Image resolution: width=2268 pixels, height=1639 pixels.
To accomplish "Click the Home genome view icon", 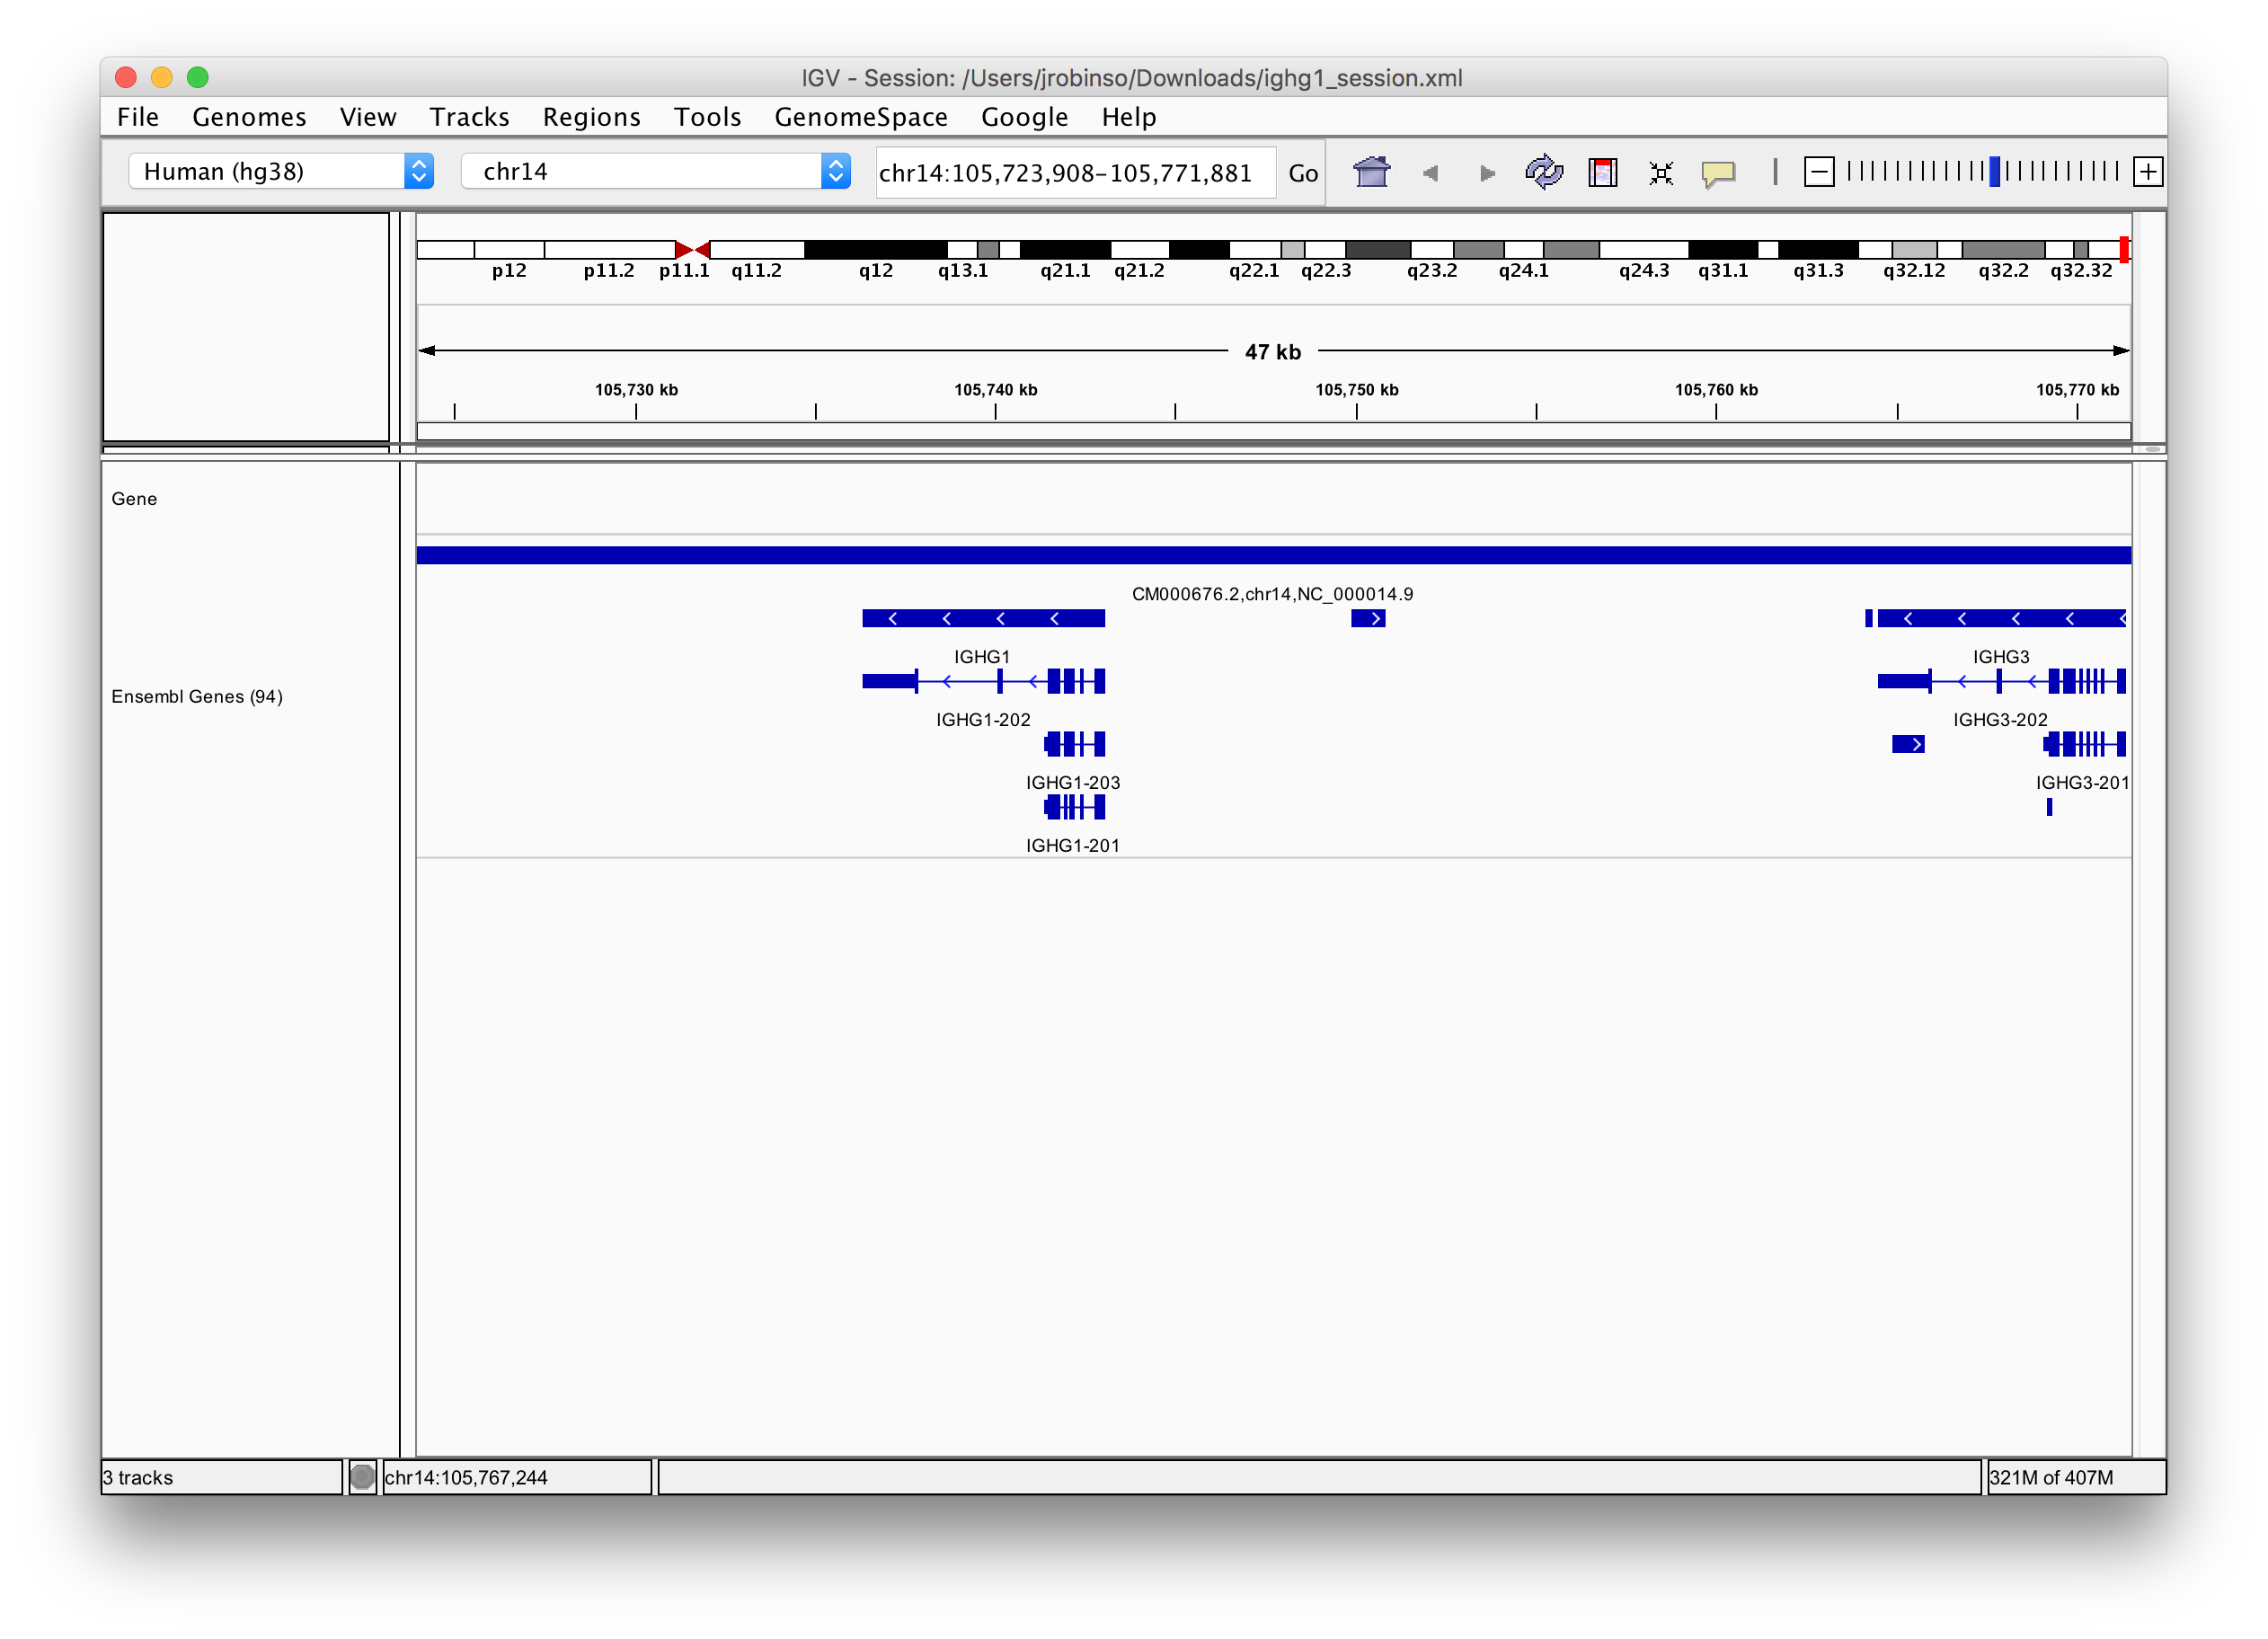I will [x=1371, y=172].
